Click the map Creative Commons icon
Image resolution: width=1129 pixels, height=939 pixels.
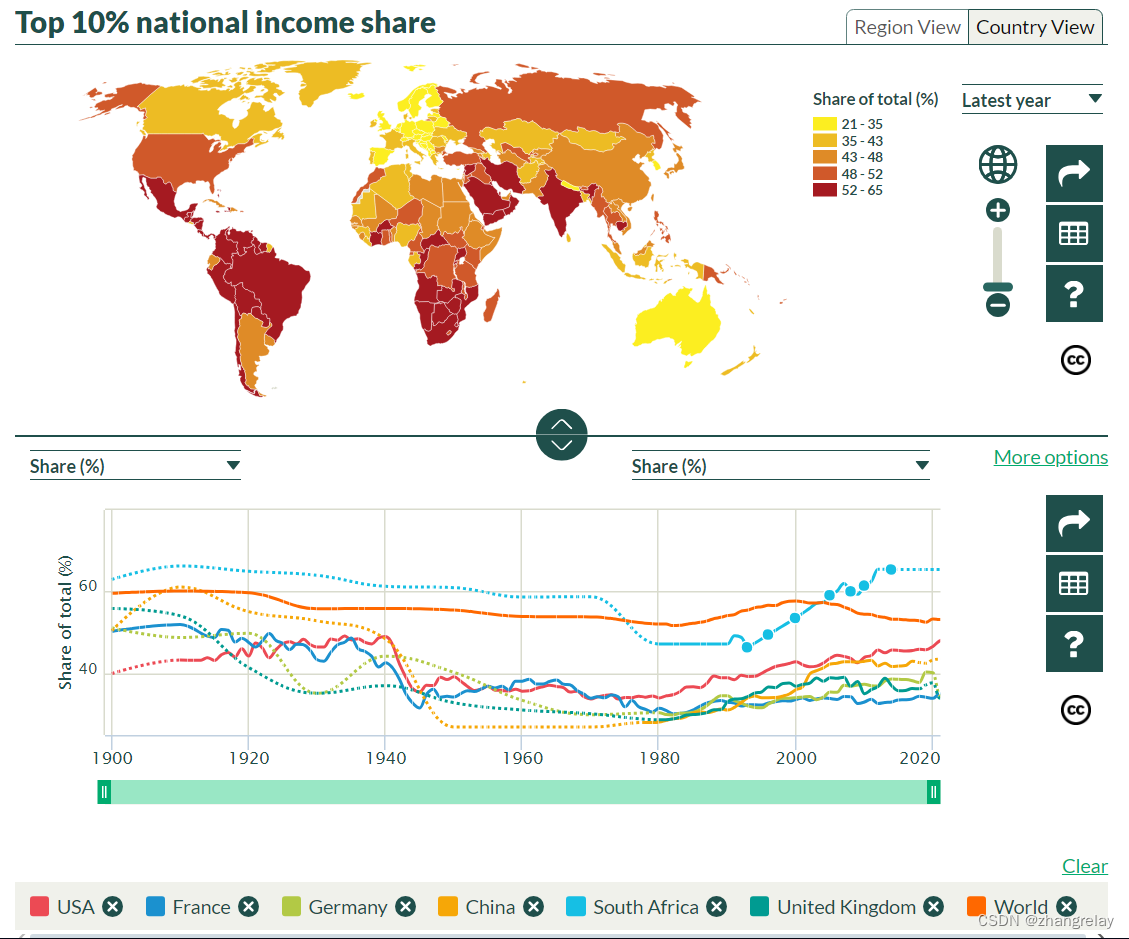click(1076, 360)
